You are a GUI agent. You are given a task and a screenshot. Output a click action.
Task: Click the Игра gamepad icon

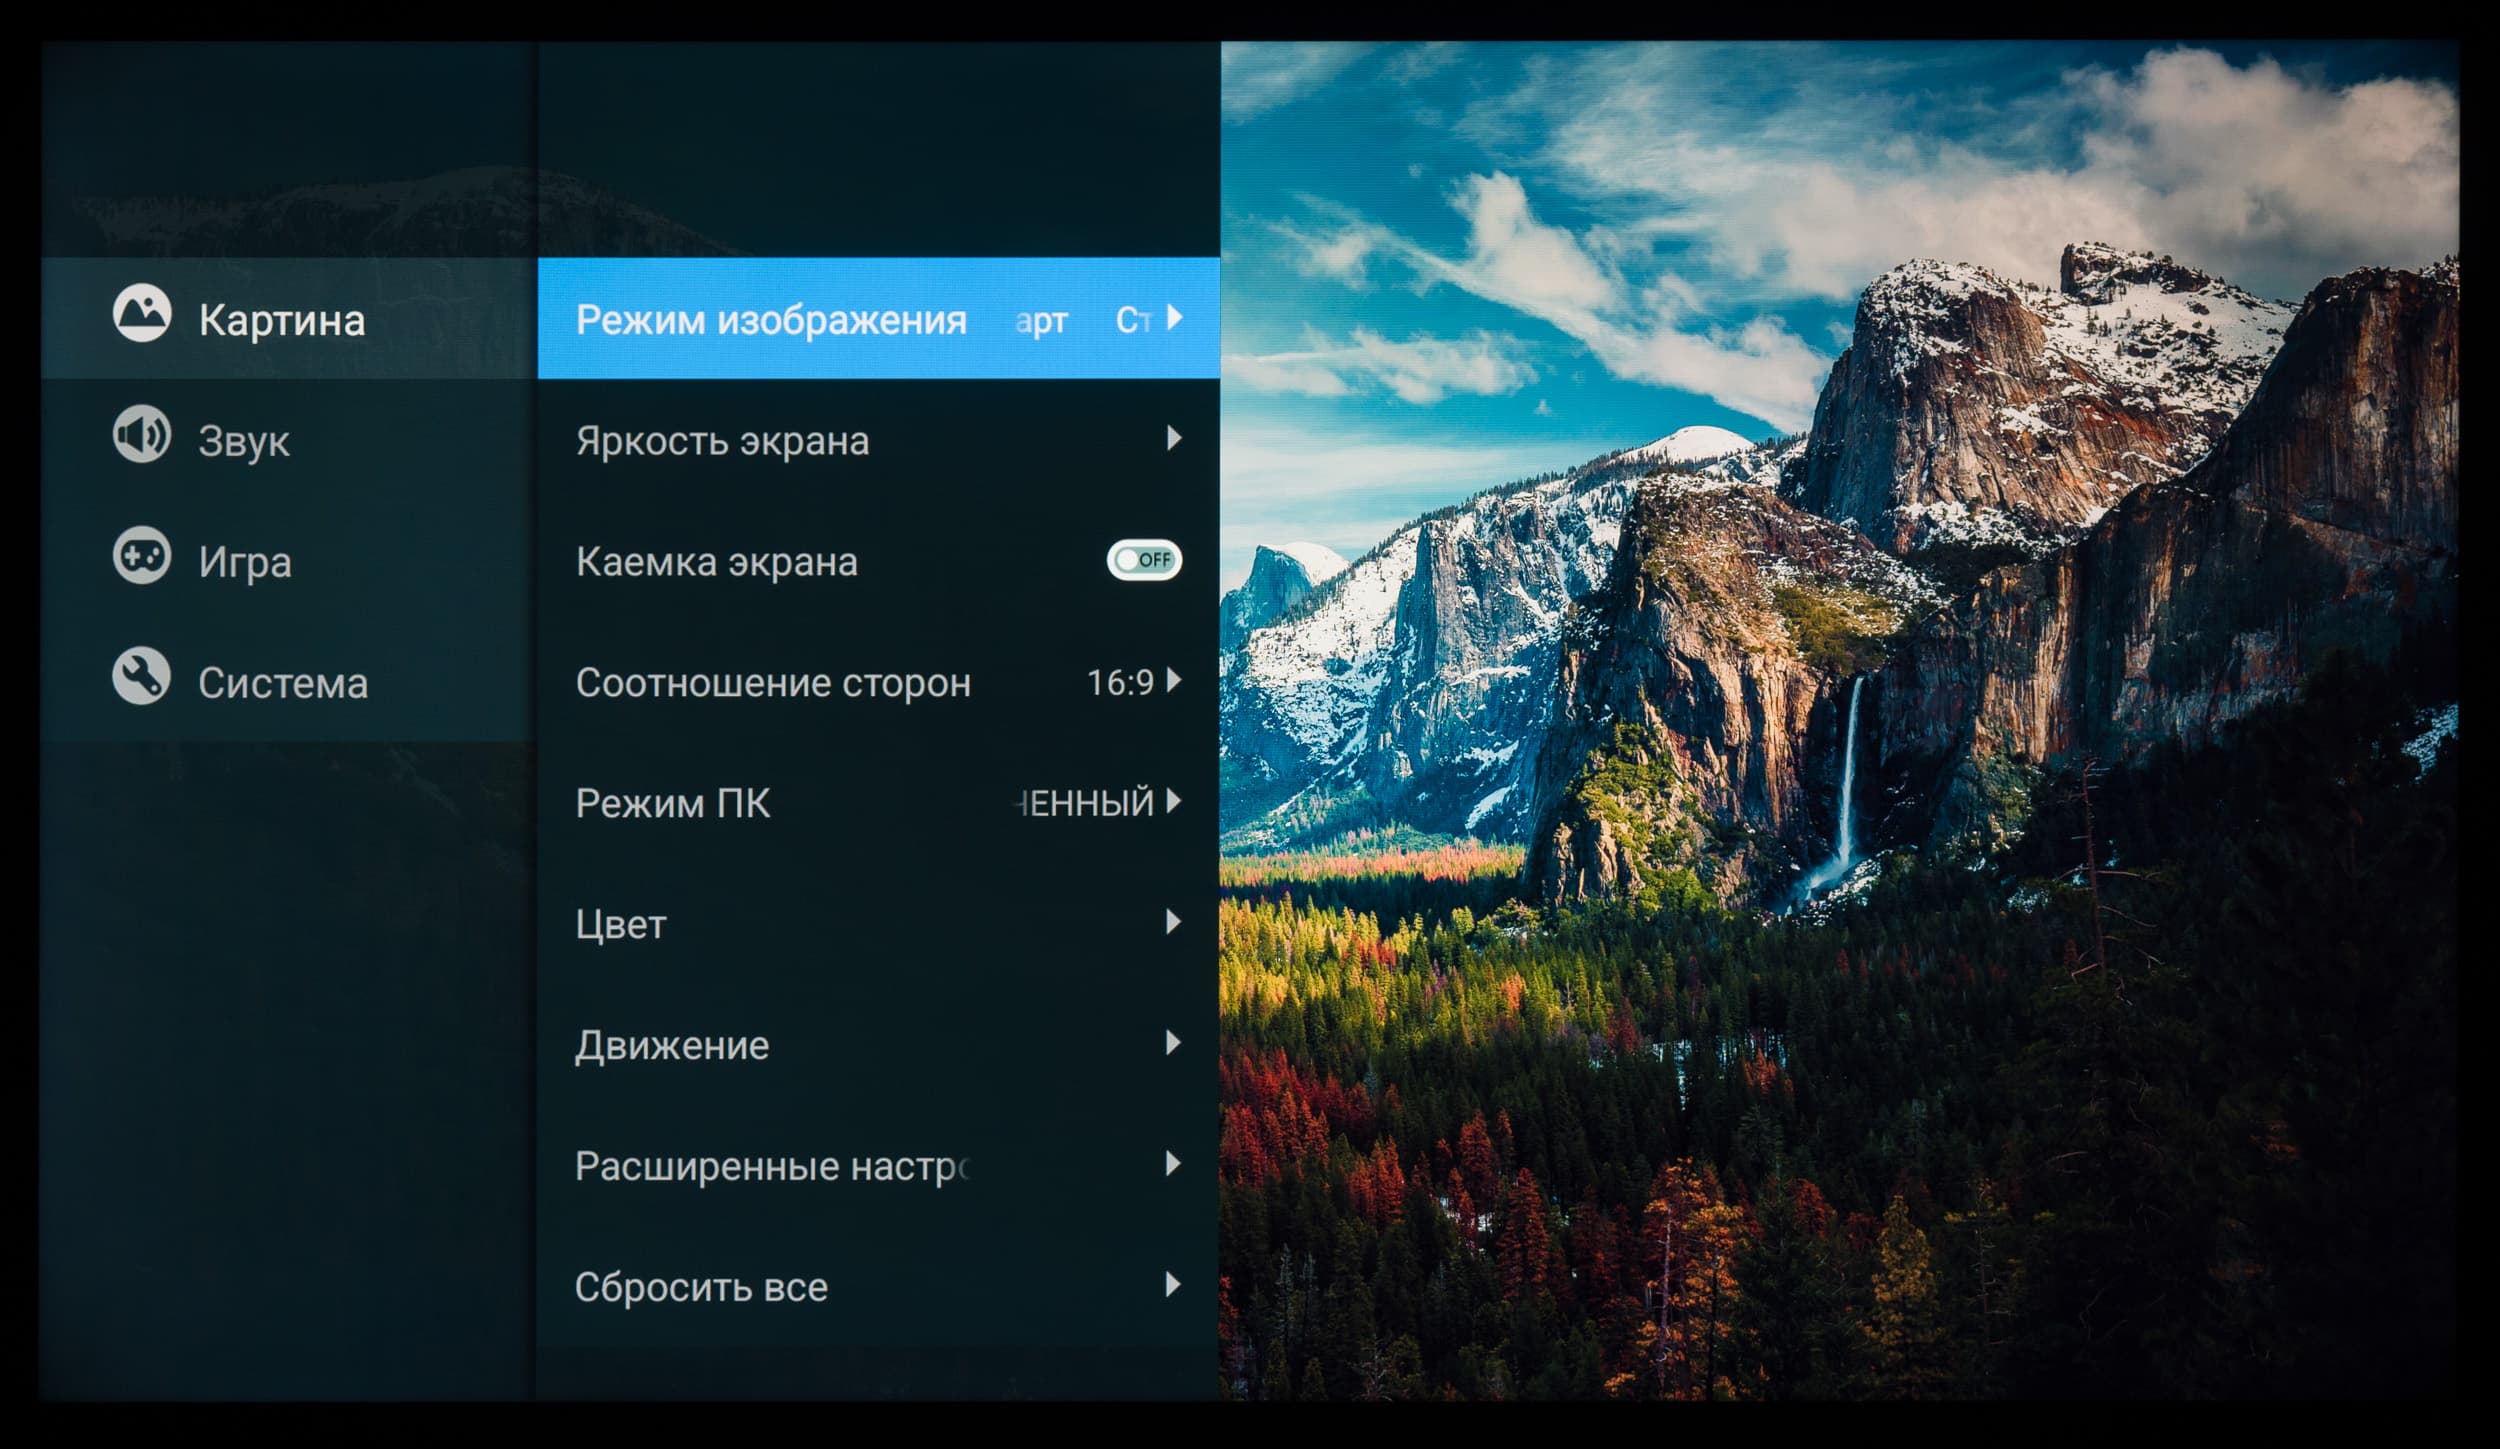(x=141, y=556)
